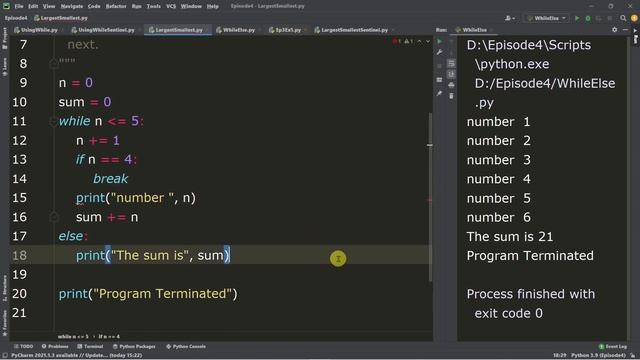Open the TODO tool window
640x360 pixels.
(24, 347)
